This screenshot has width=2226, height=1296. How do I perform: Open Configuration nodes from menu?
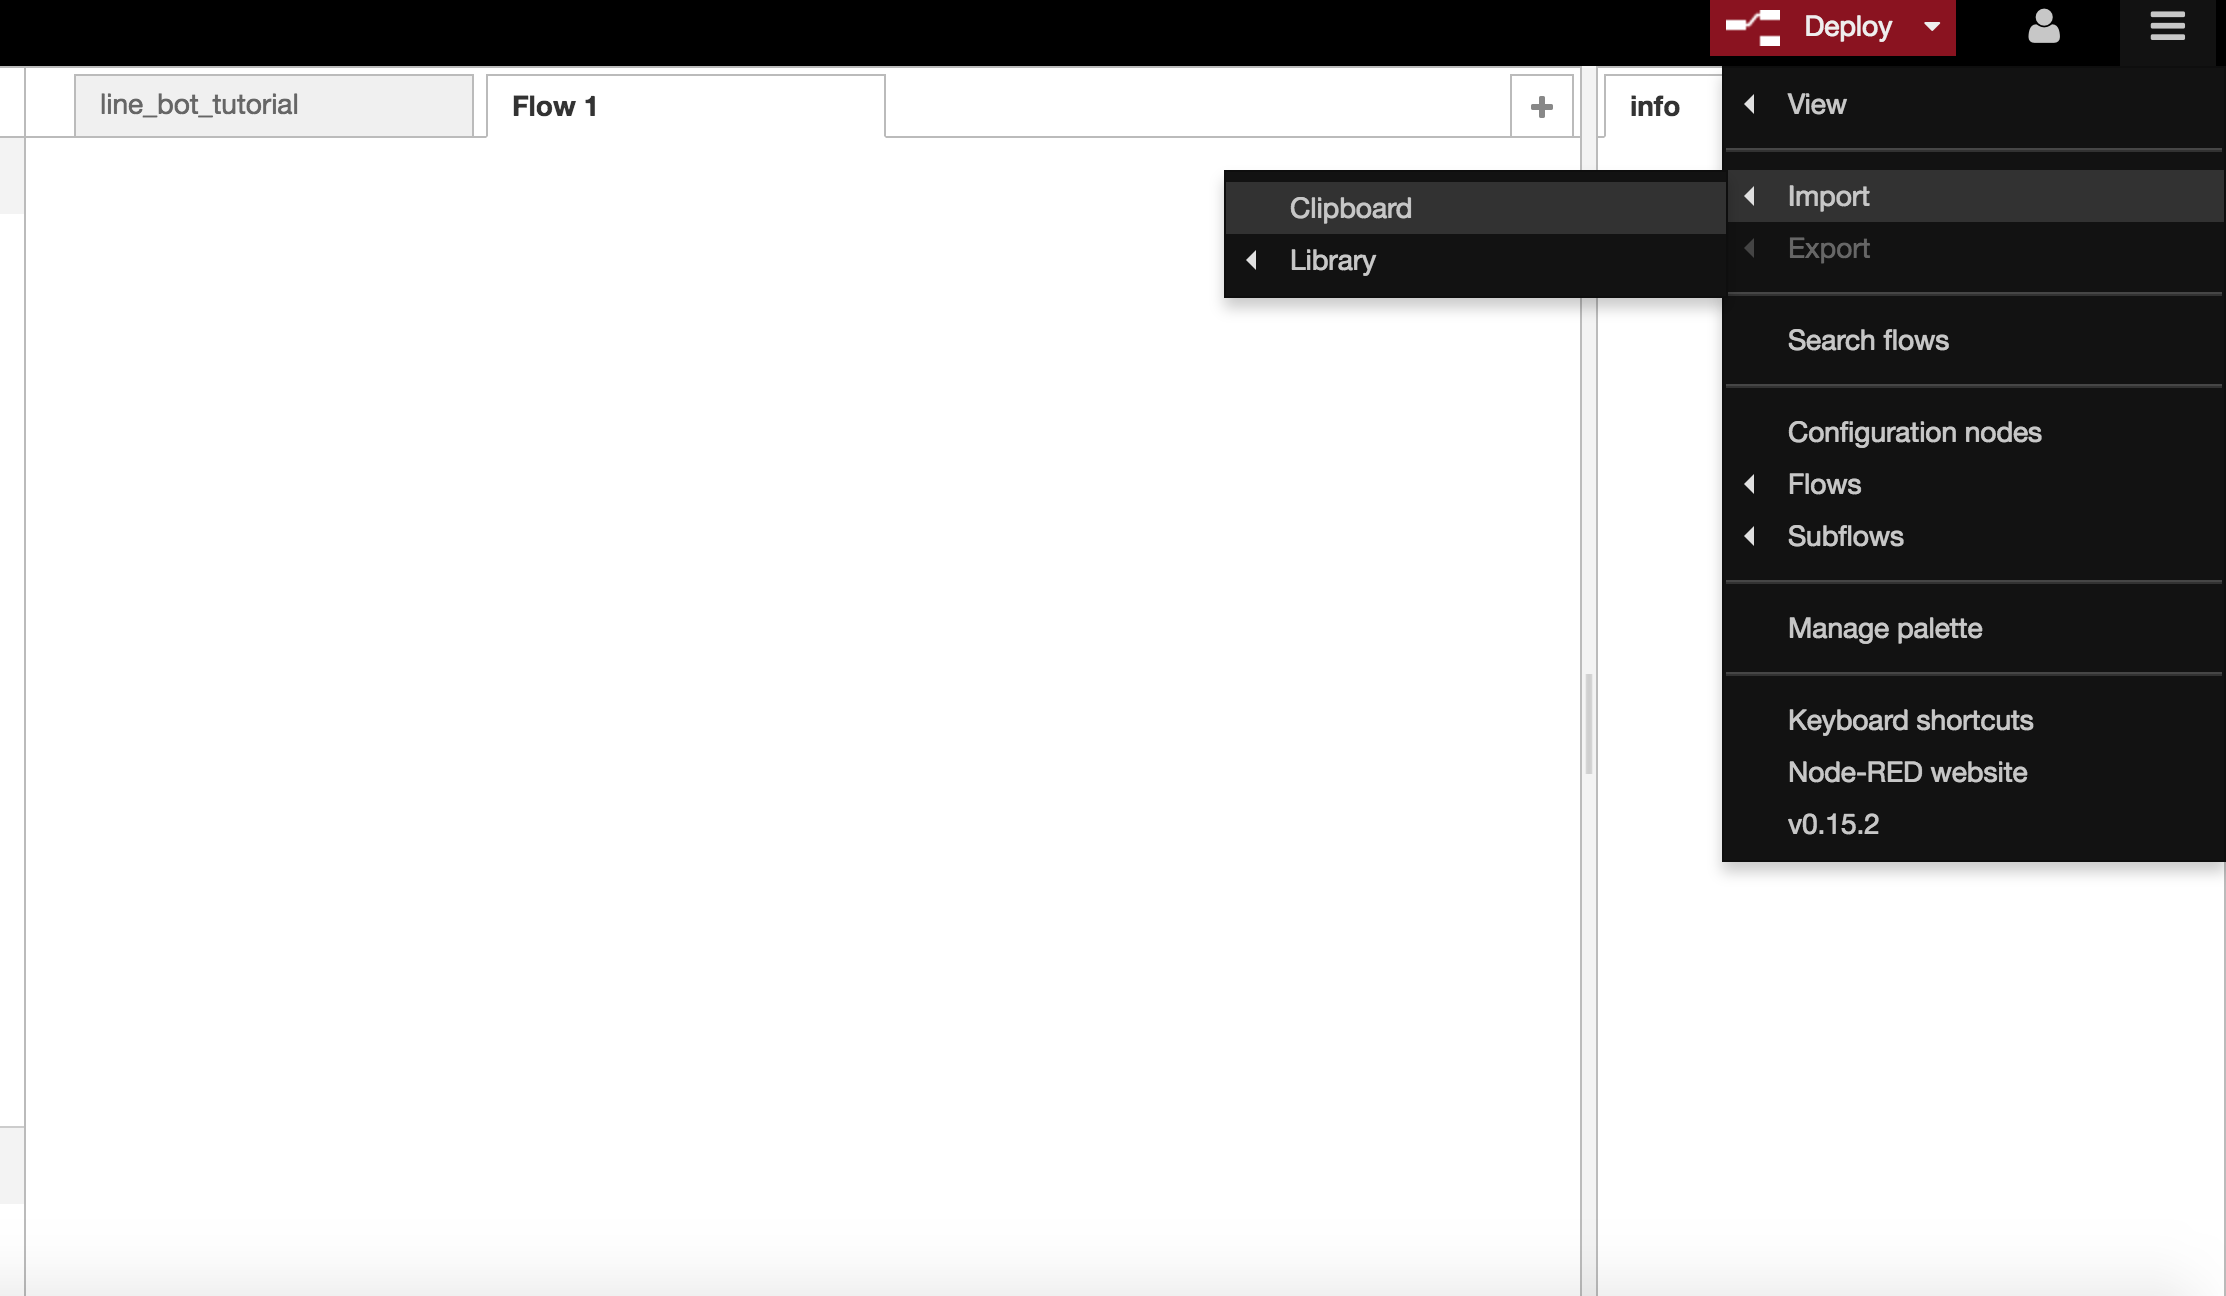(1973, 432)
